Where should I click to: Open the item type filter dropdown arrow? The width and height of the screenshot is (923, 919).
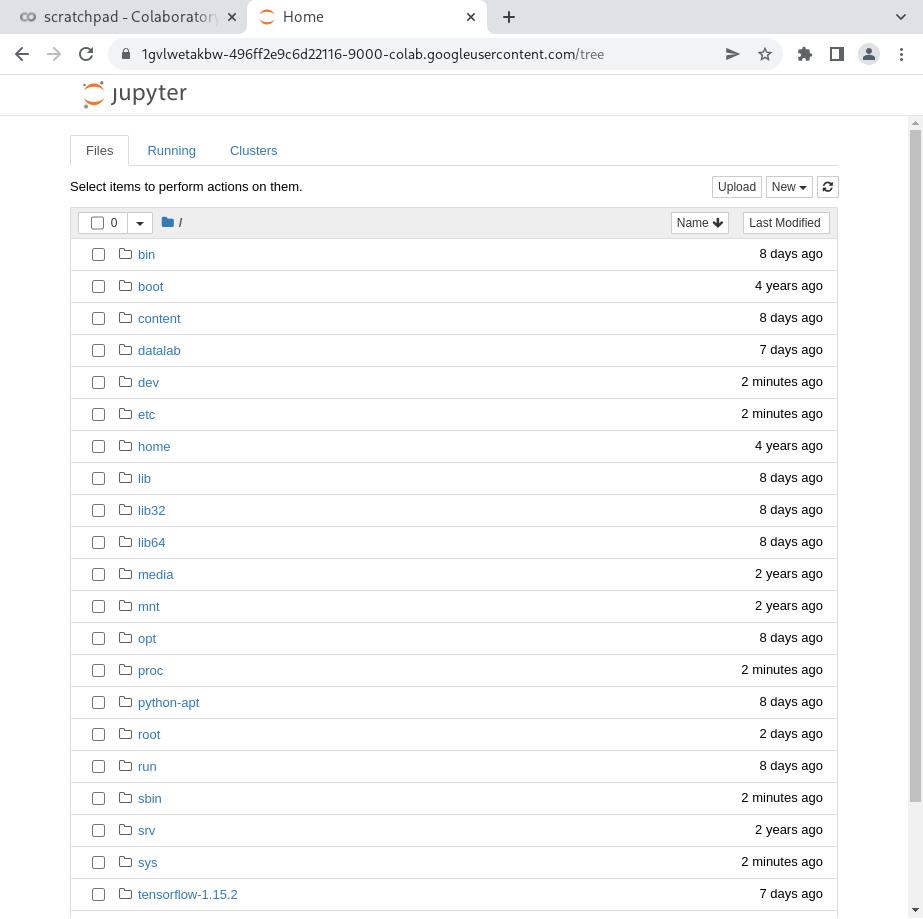pyautogui.click(x=140, y=222)
